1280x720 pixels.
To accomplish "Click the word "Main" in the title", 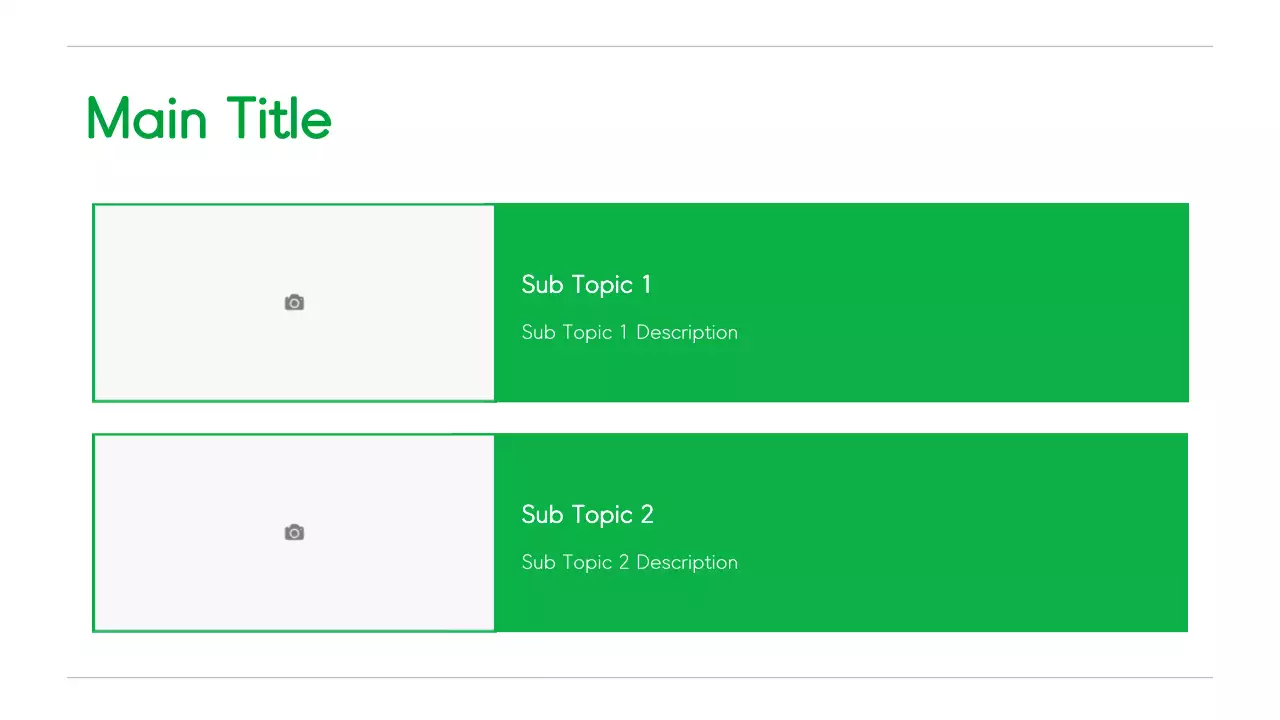I will tap(147, 118).
